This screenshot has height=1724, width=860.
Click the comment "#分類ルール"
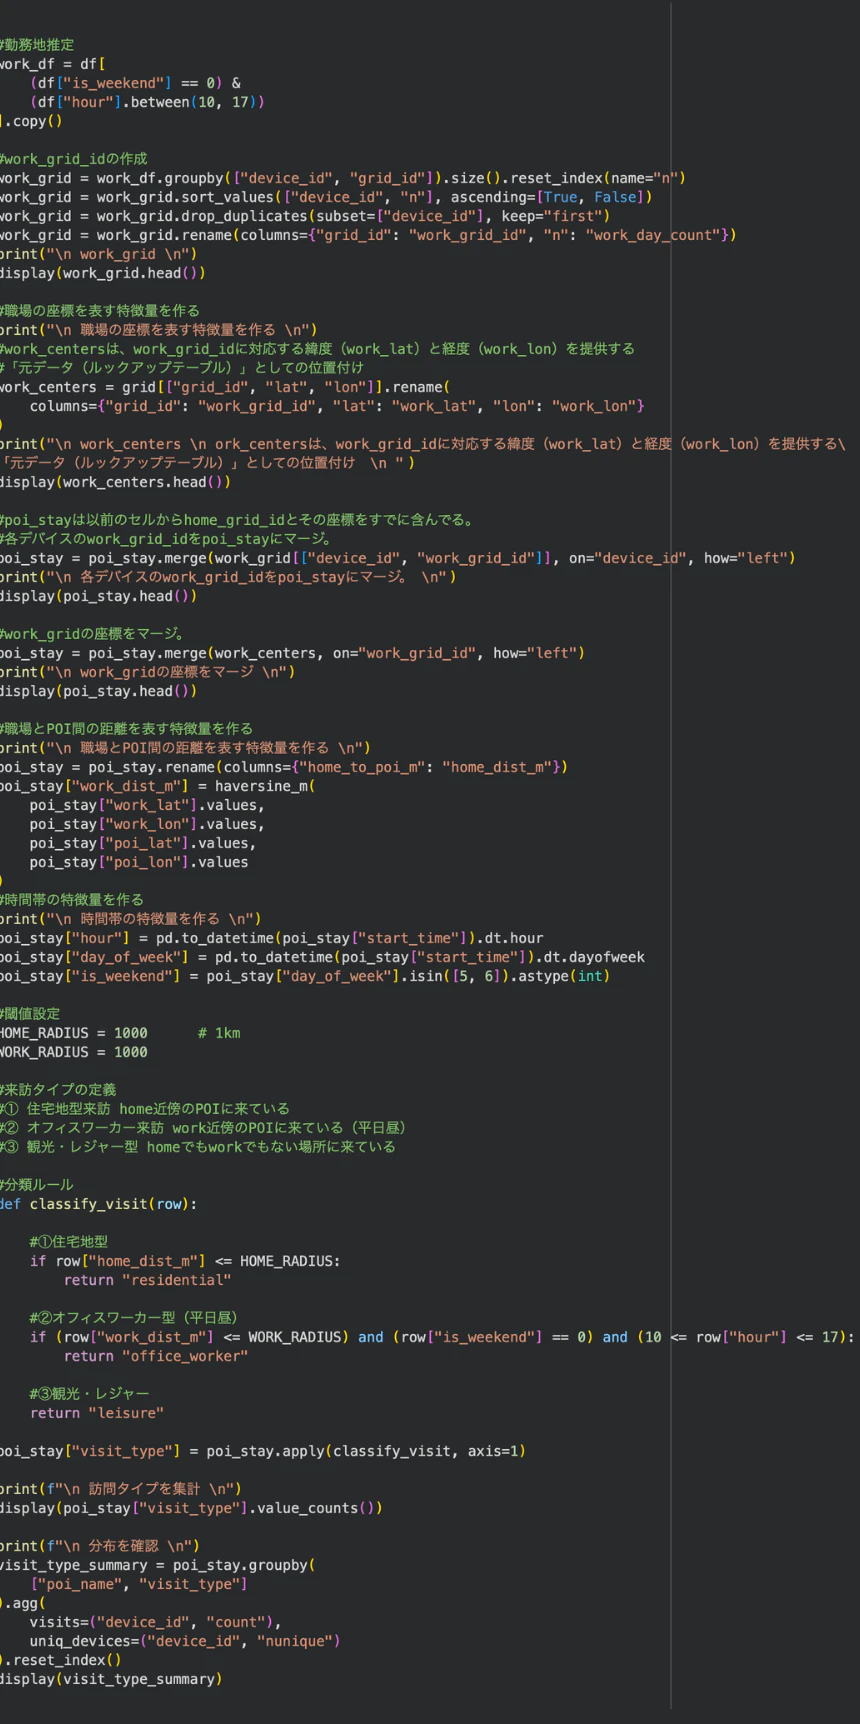click(37, 1185)
